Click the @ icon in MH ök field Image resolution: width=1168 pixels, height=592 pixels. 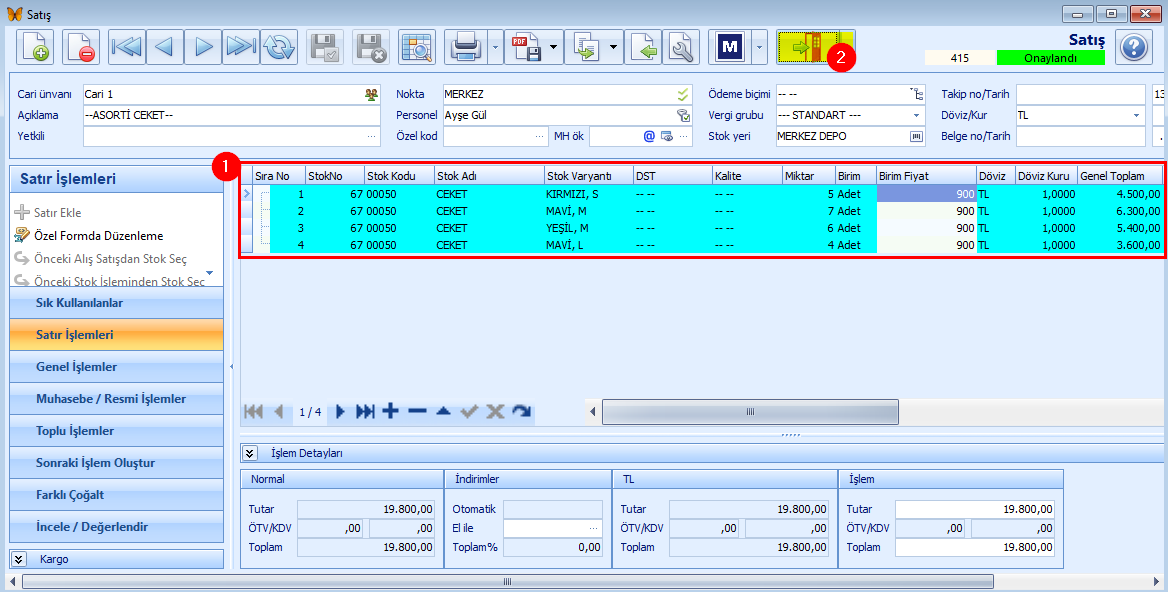649,136
